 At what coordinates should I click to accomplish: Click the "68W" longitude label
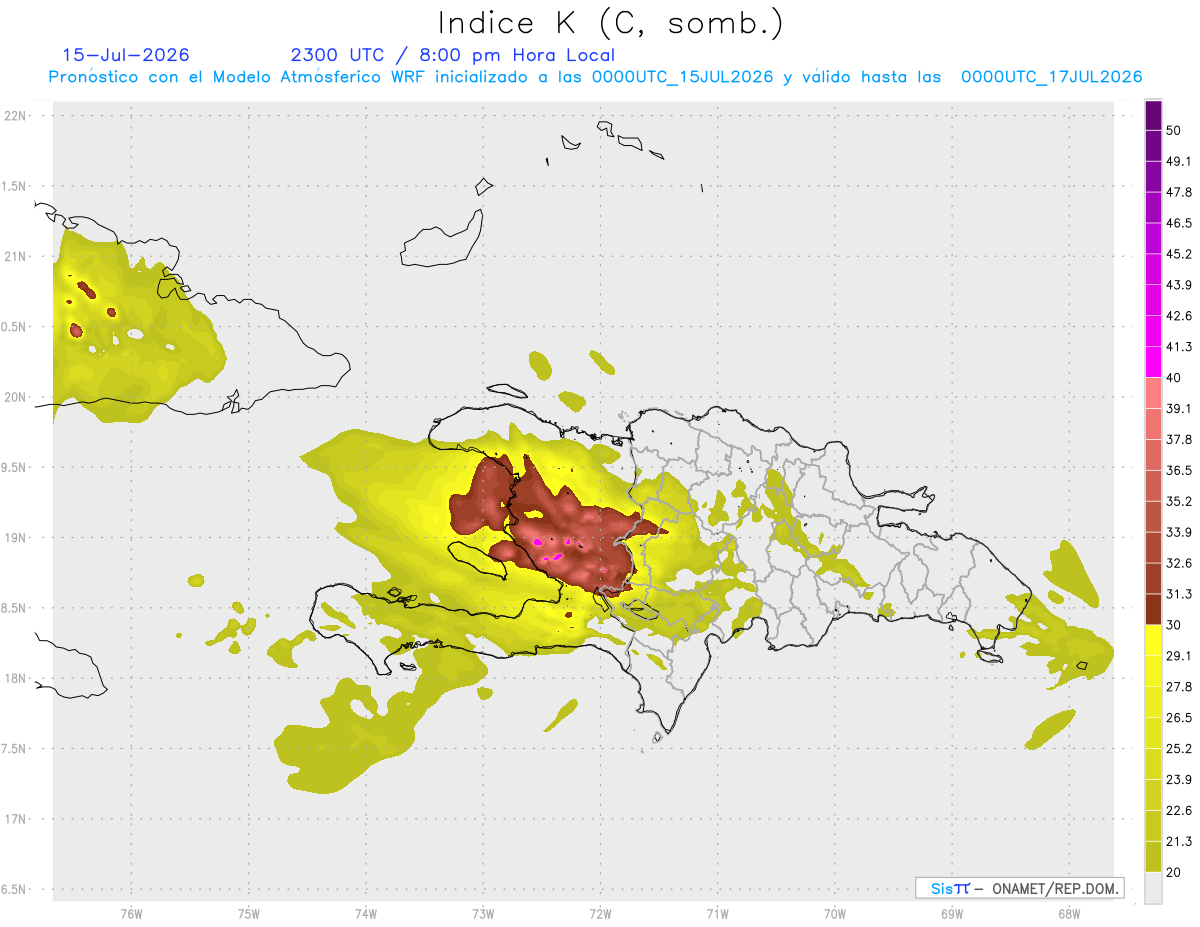(1069, 914)
